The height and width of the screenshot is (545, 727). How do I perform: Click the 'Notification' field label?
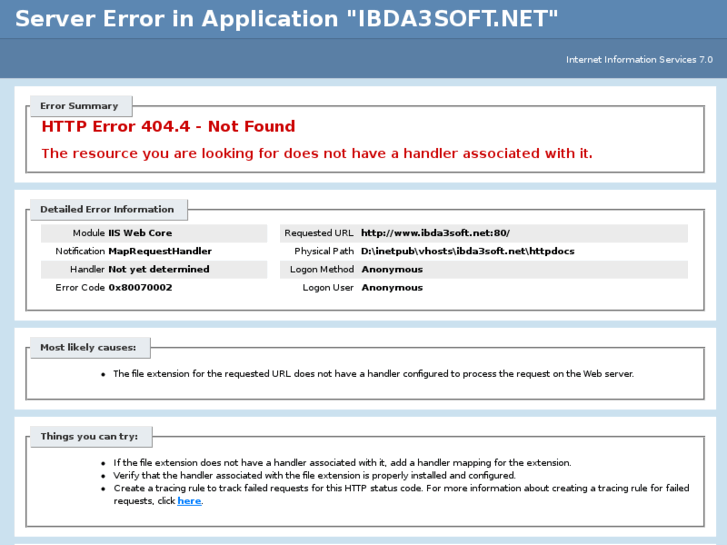tap(80, 251)
